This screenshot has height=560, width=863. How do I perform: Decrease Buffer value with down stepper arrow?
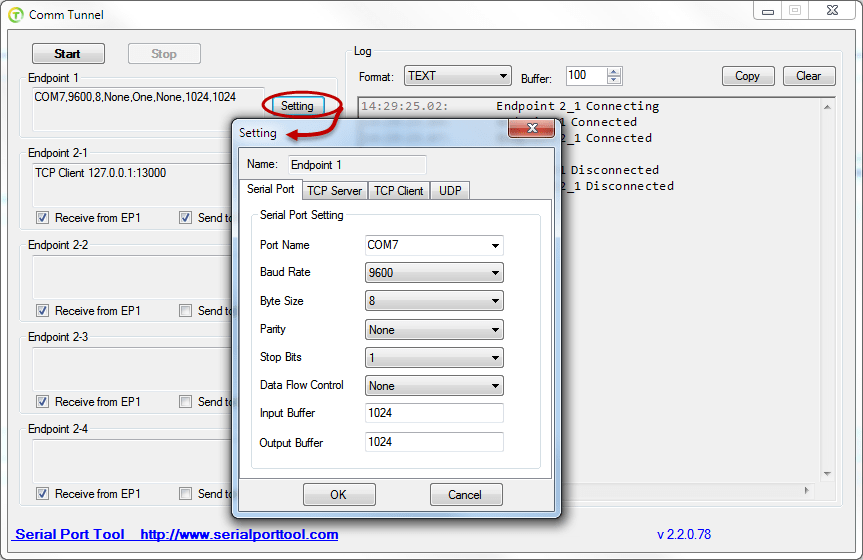click(614, 80)
